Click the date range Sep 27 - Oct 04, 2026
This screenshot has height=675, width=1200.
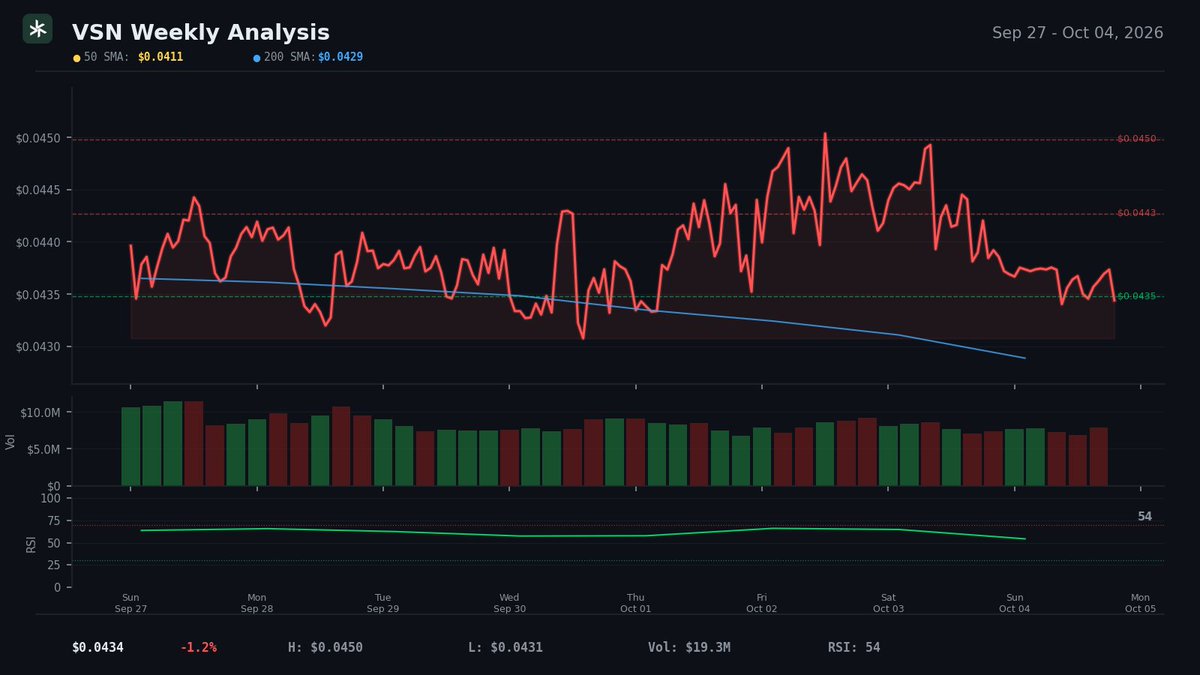point(1077,33)
